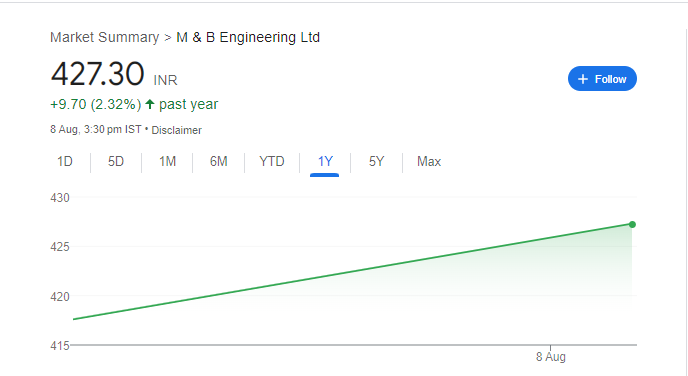Switch chart to 1D range

tap(65, 161)
